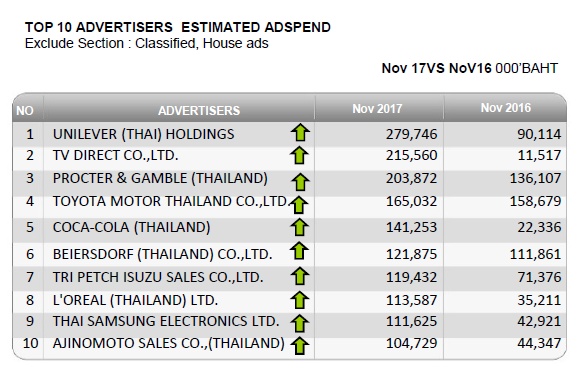Image resolution: width=582 pixels, height=369 pixels.
Task: Click the green up arrow for TV Direct
Action: tap(299, 155)
